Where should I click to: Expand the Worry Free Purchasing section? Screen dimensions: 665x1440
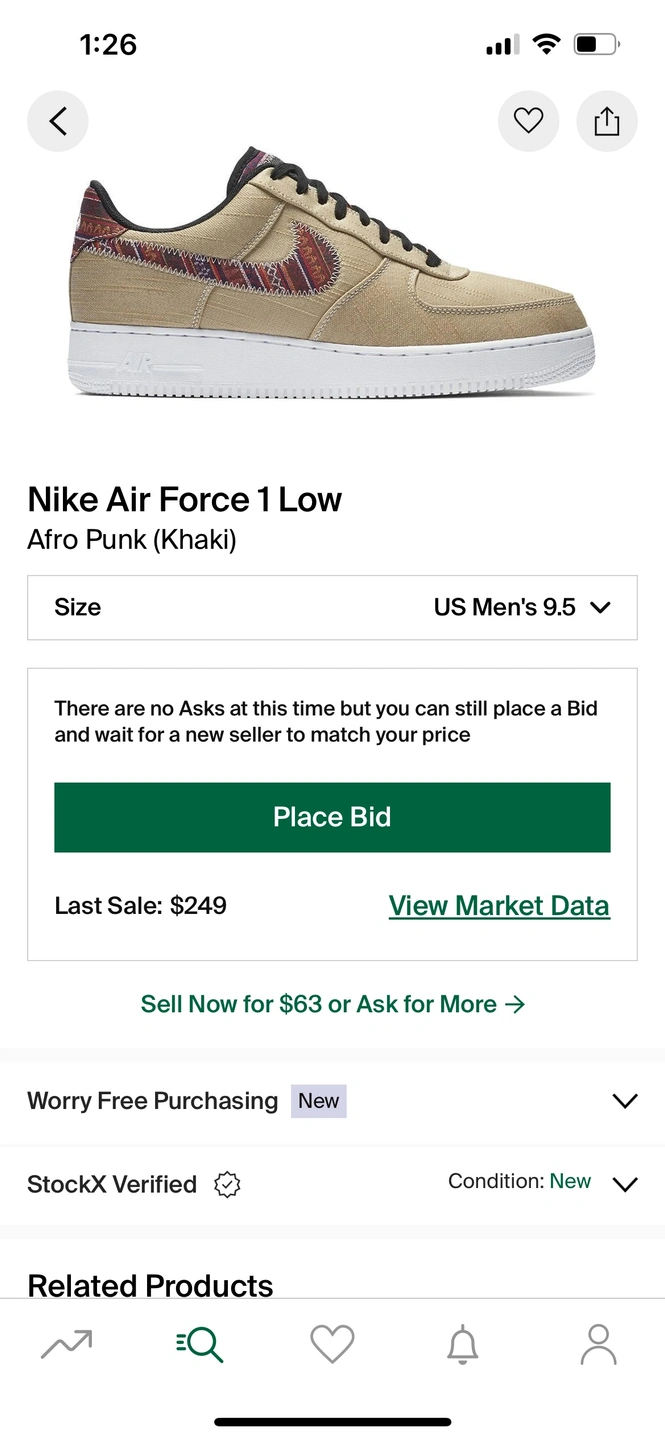[x=624, y=1101]
